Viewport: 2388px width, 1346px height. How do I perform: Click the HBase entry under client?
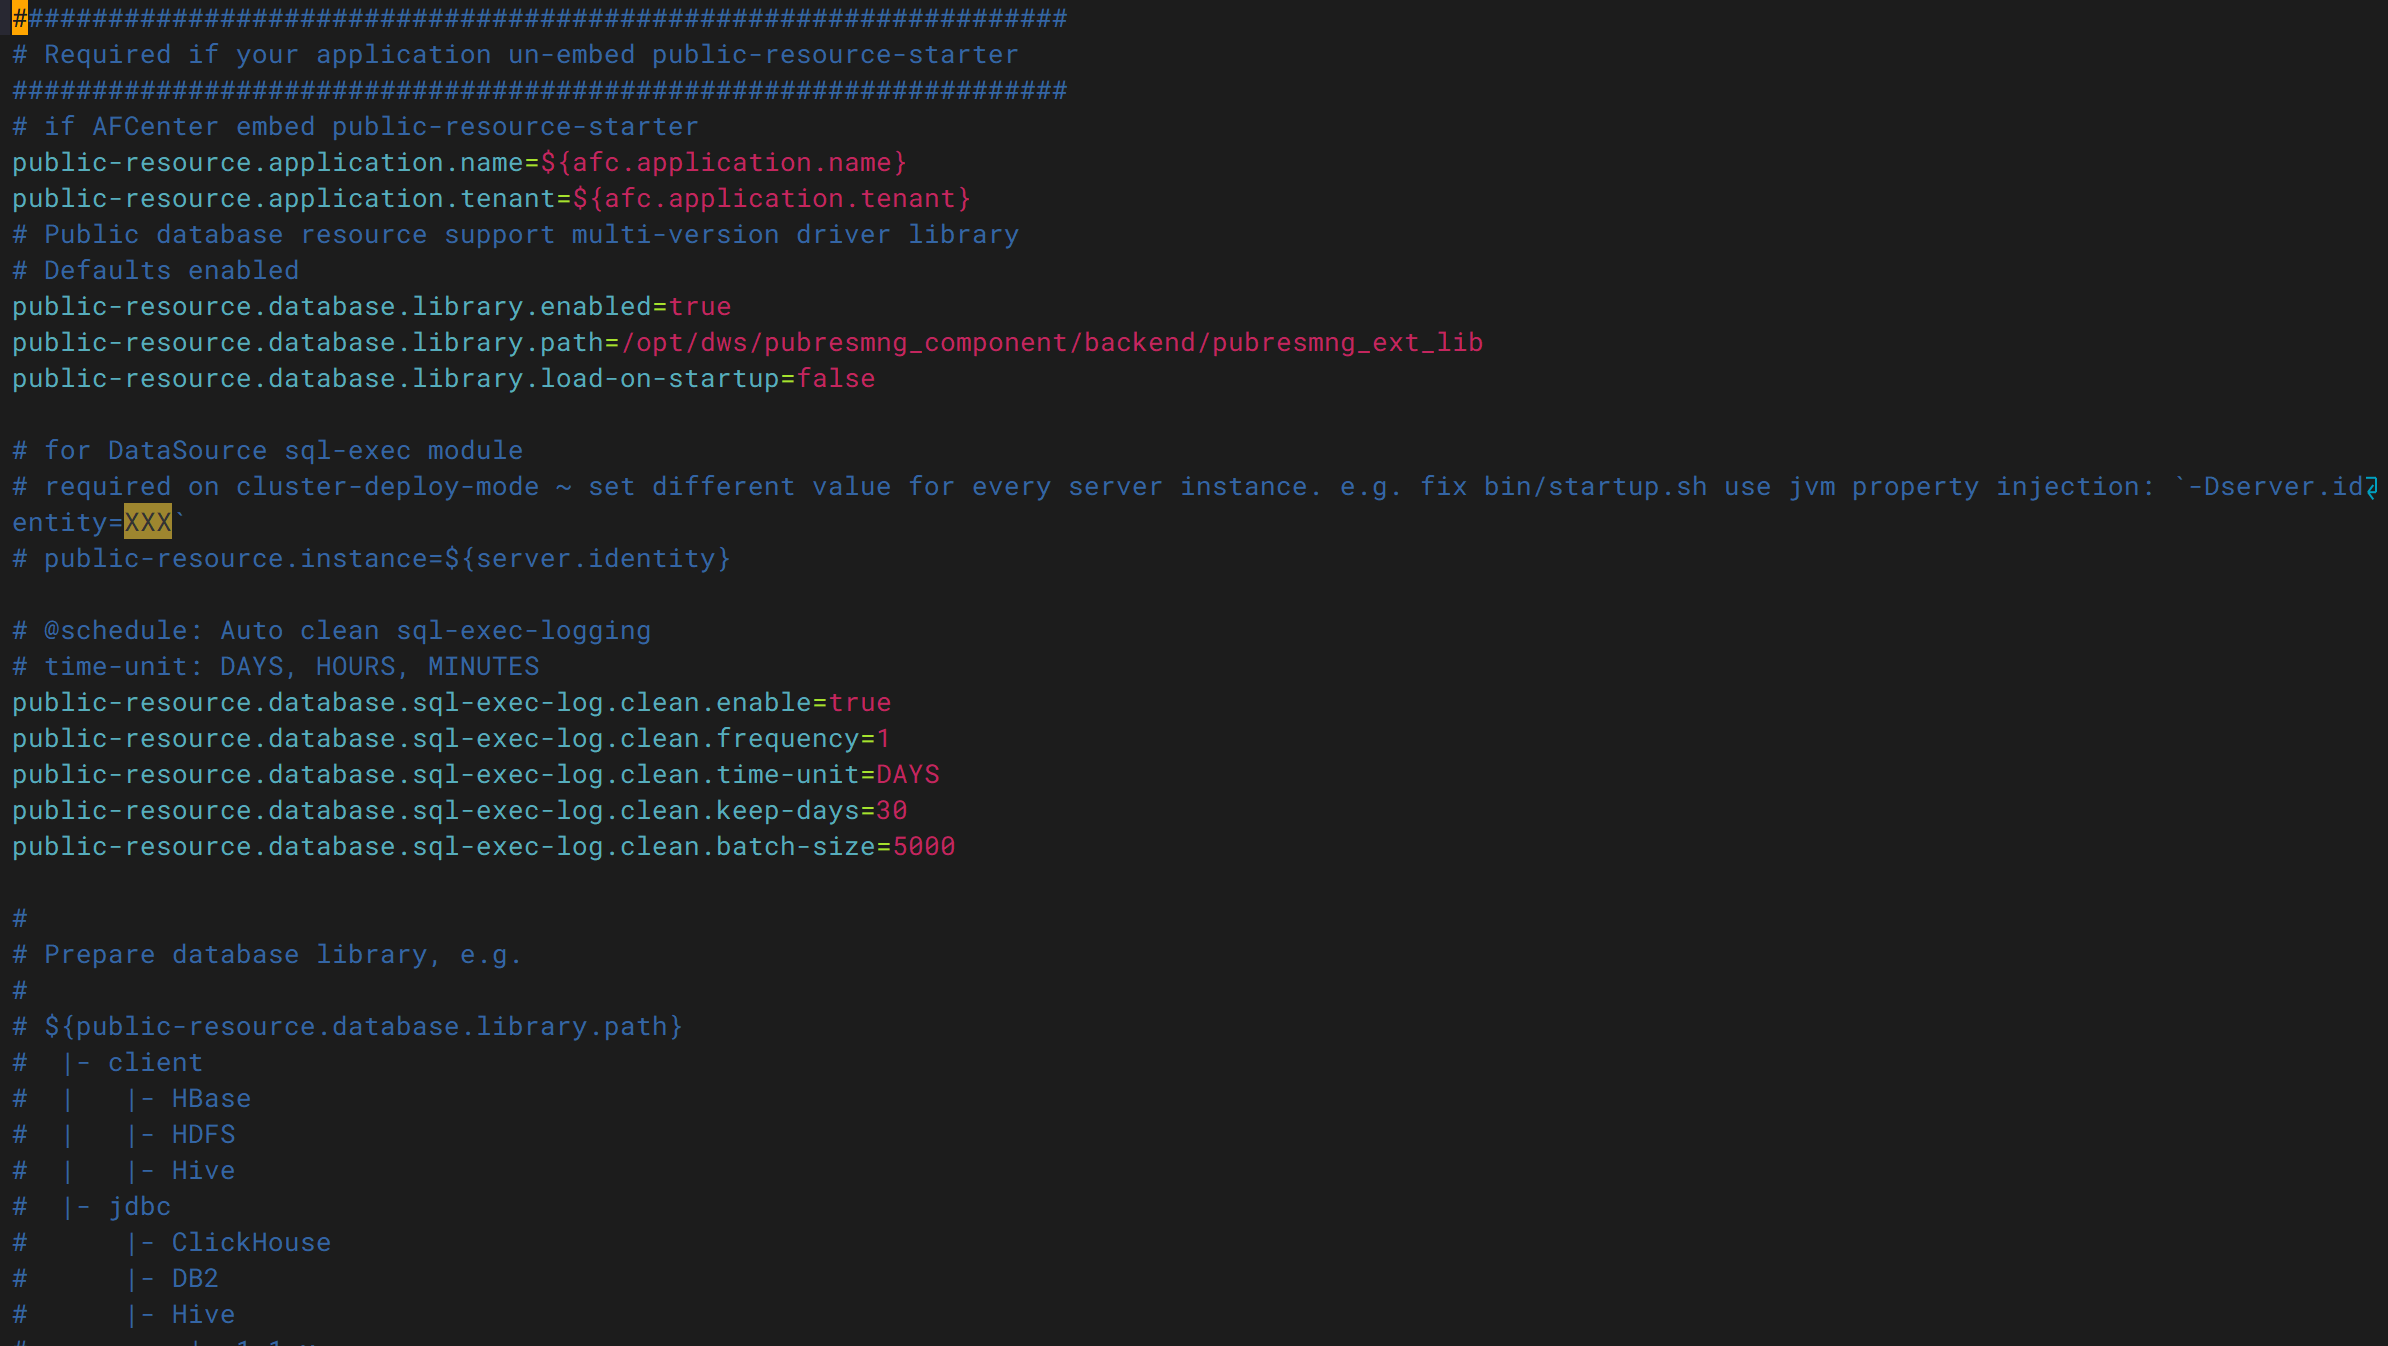[x=210, y=1098]
